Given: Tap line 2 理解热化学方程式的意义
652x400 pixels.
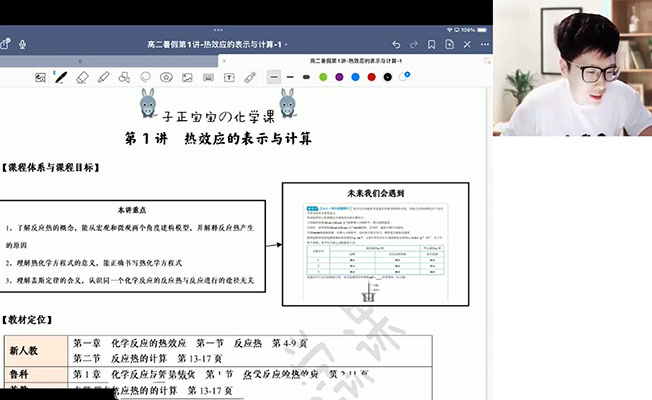Looking at the screenshot, I should click(x=94, y=263).
